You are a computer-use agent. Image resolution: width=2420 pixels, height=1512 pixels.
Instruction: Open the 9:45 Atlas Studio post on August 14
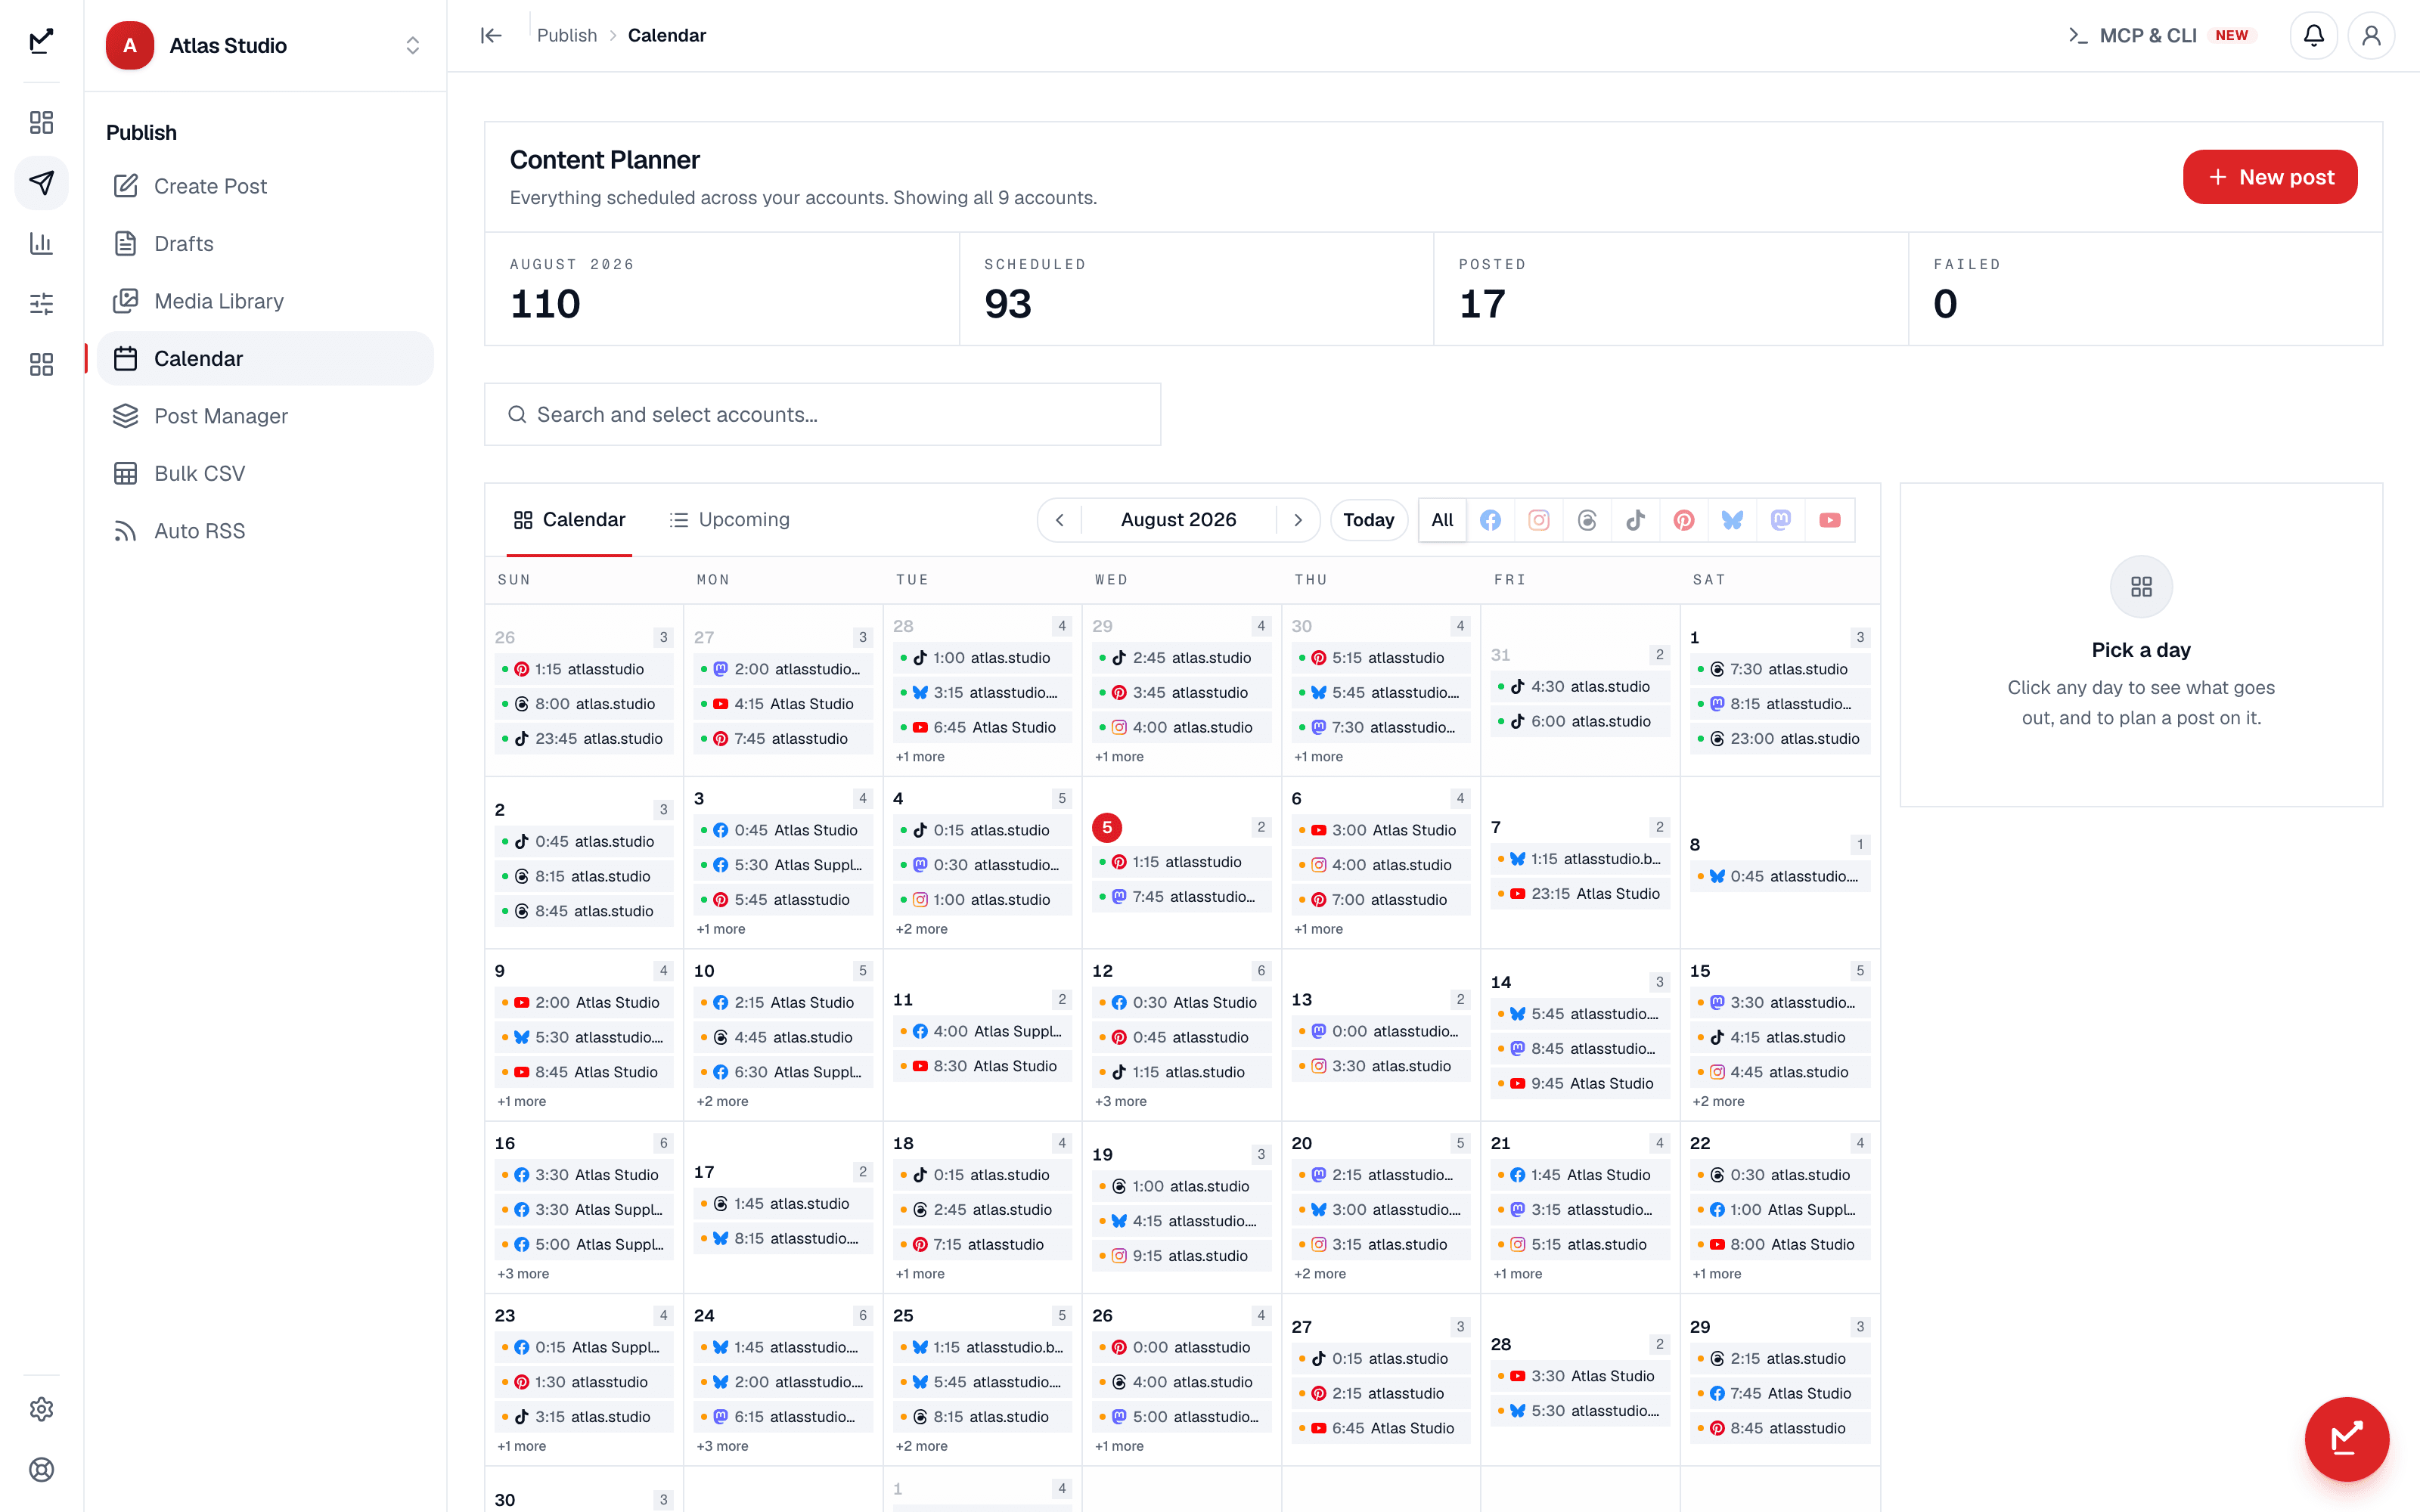tap(1580, 1084)
